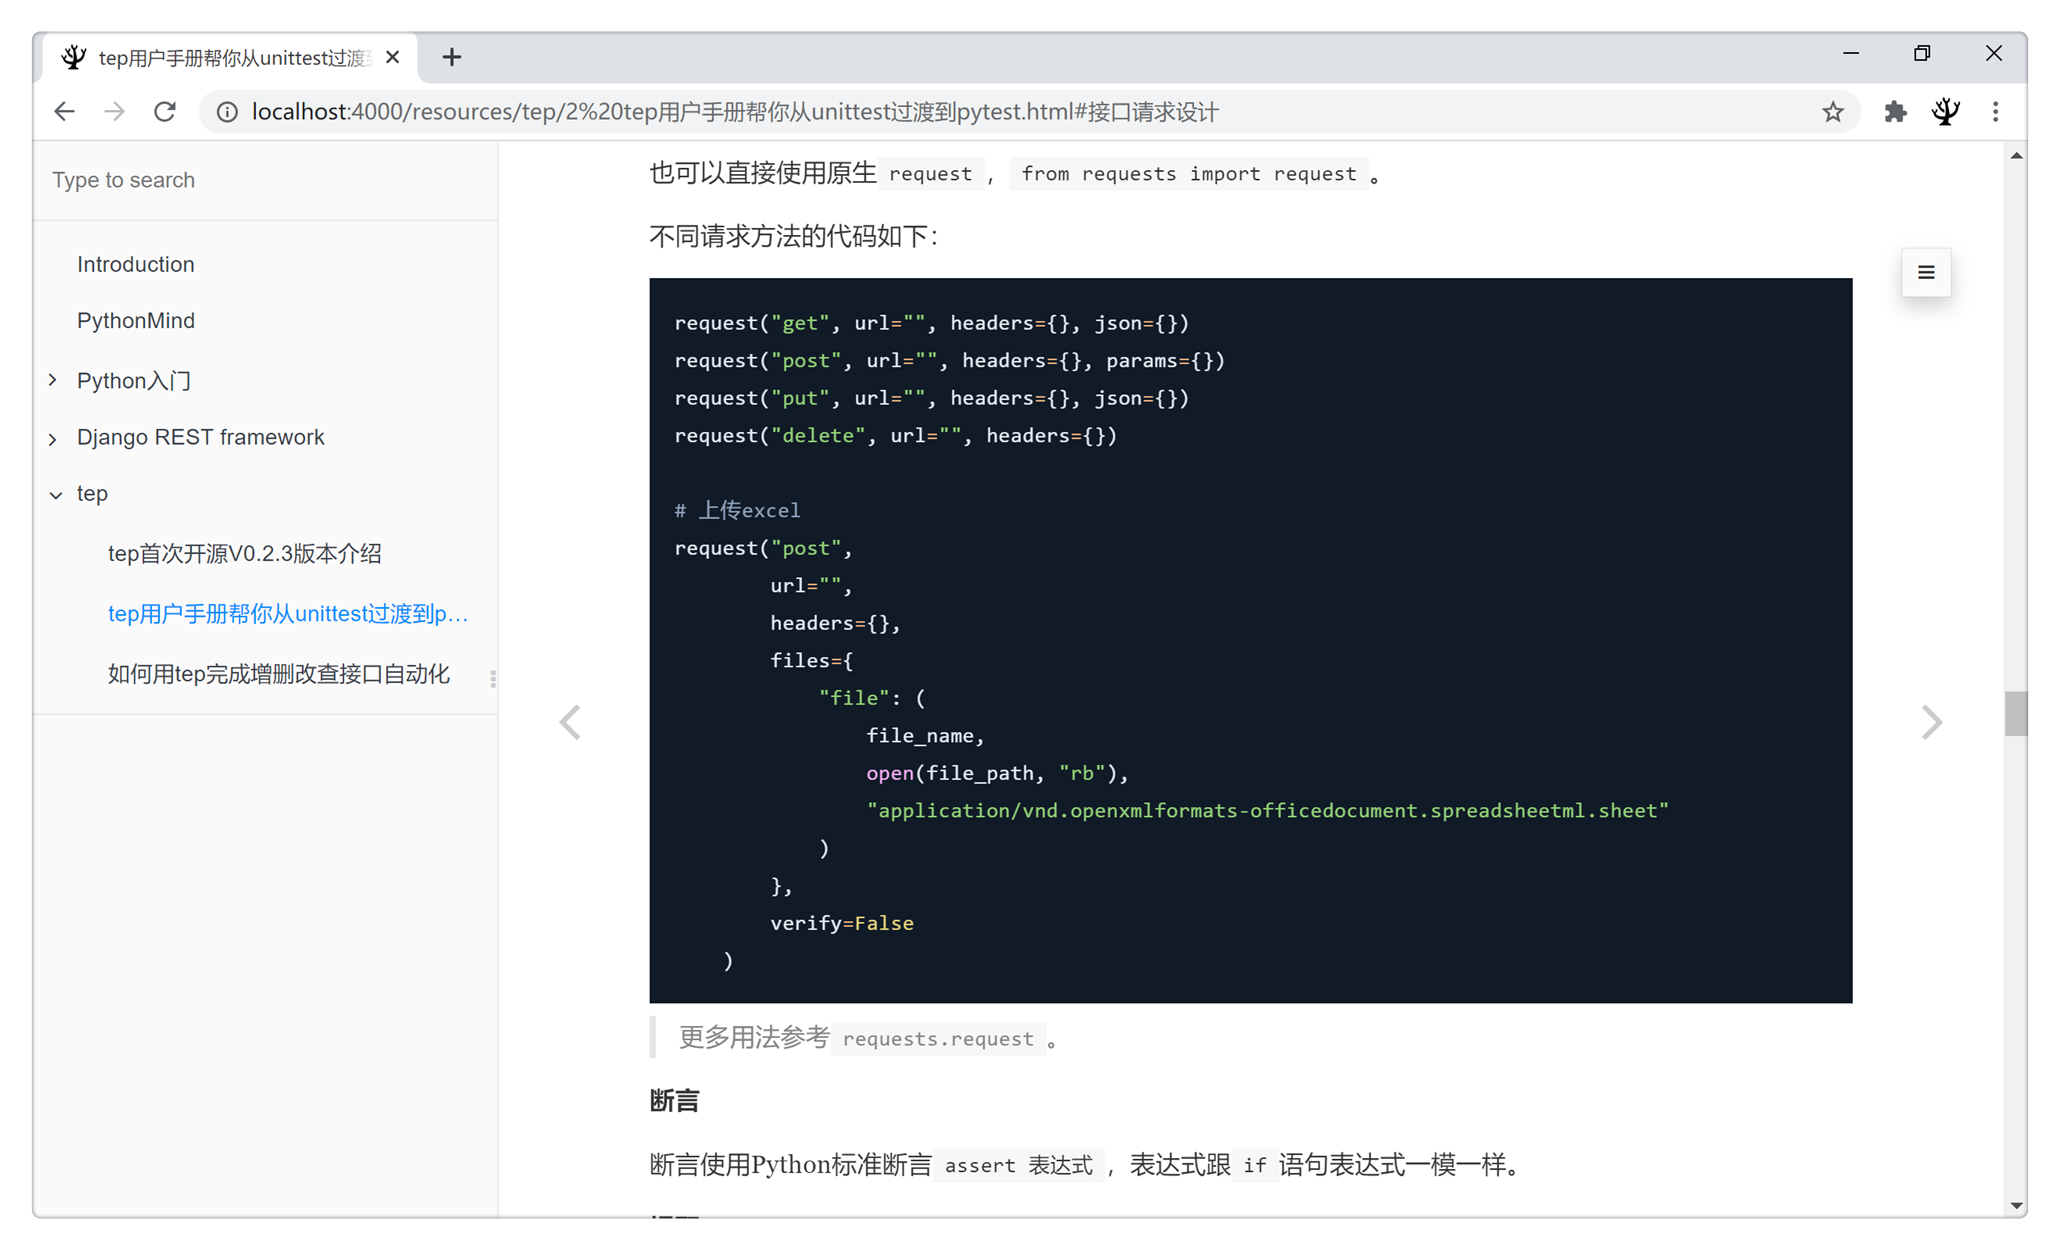Viewport: 2060px width, 1250px height.
Task: Open a new browser tab
Action: coord(451,57)
